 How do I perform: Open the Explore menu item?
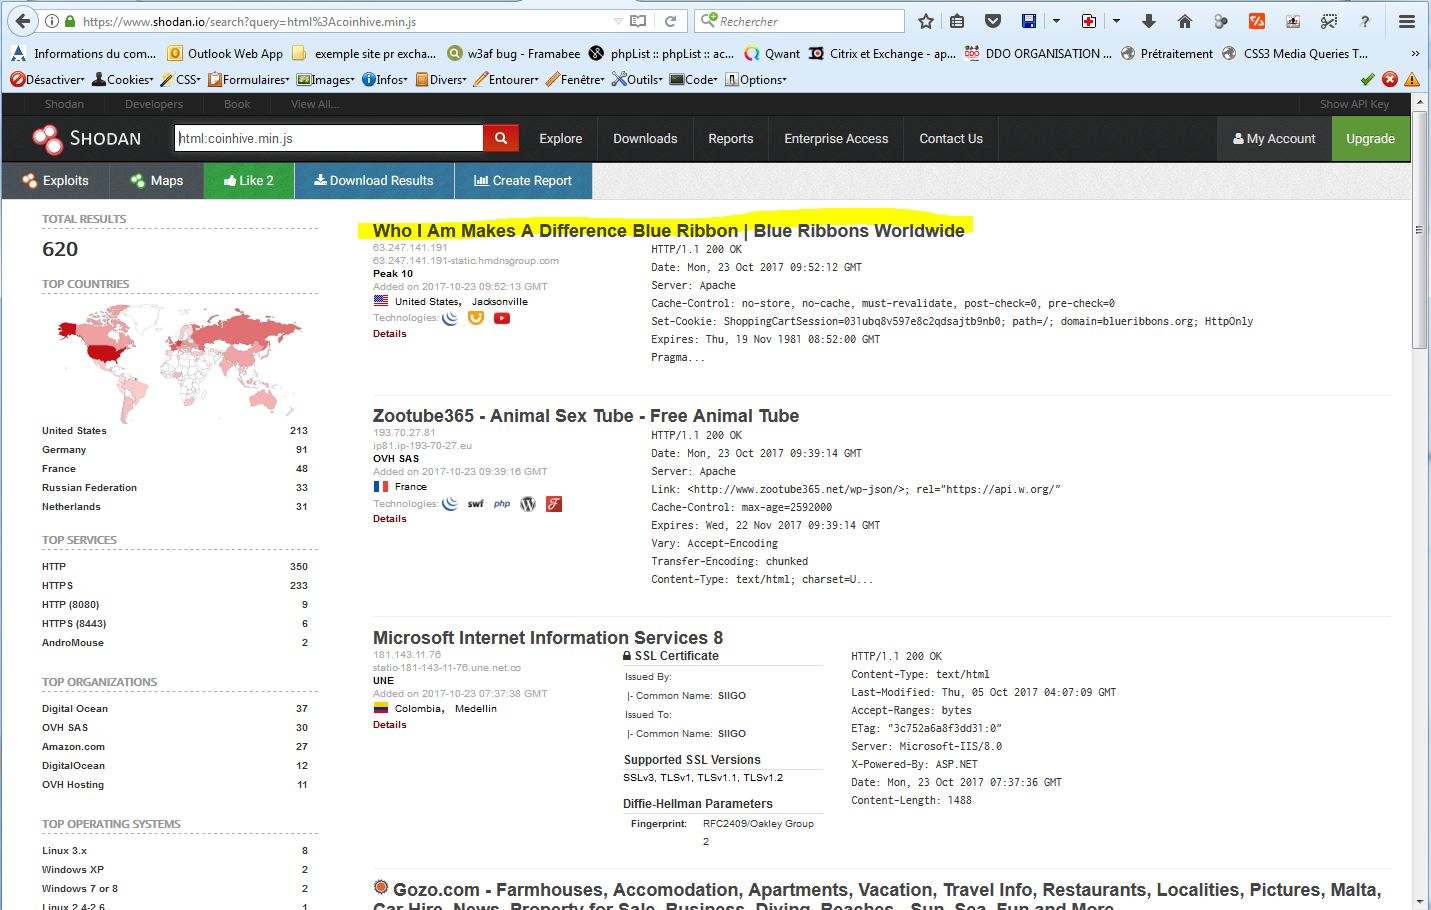pyautogui.click(x=560, y=139)
